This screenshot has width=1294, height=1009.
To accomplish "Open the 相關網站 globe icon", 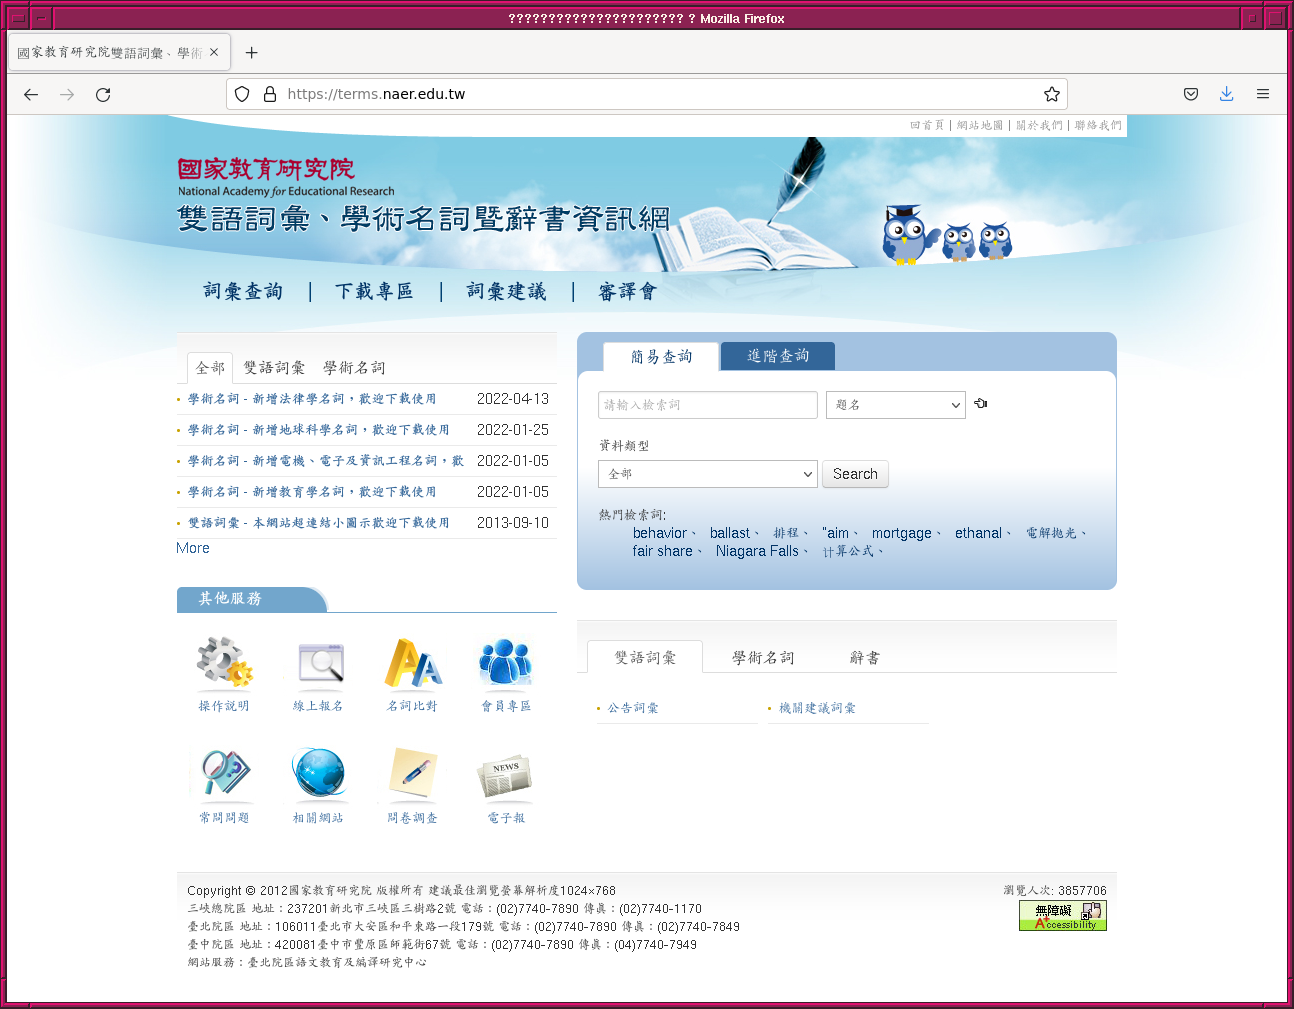I will 319,773.
